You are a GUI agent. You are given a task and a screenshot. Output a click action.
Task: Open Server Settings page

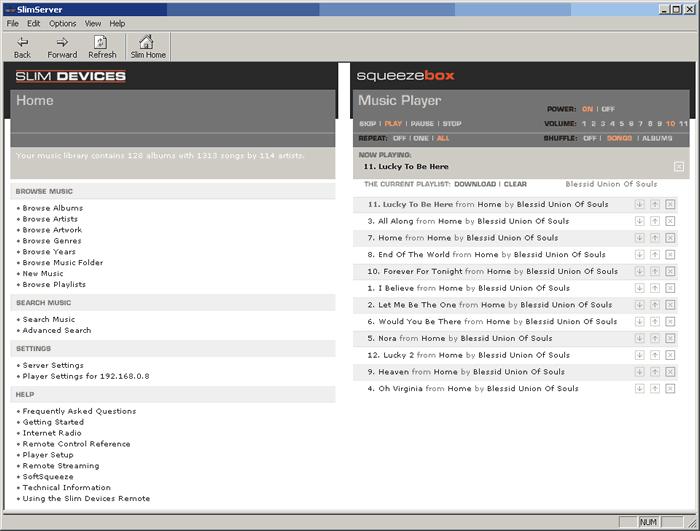[53, 365]
